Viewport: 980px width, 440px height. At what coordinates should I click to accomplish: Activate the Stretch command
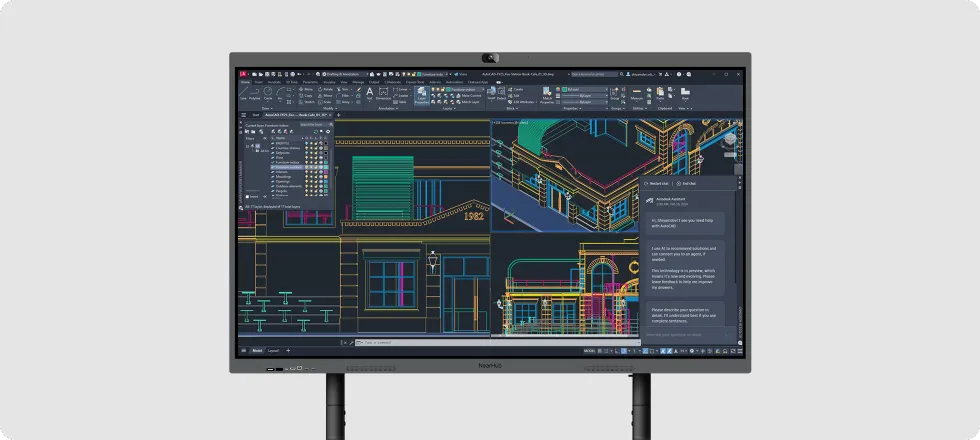click(307, 102)
